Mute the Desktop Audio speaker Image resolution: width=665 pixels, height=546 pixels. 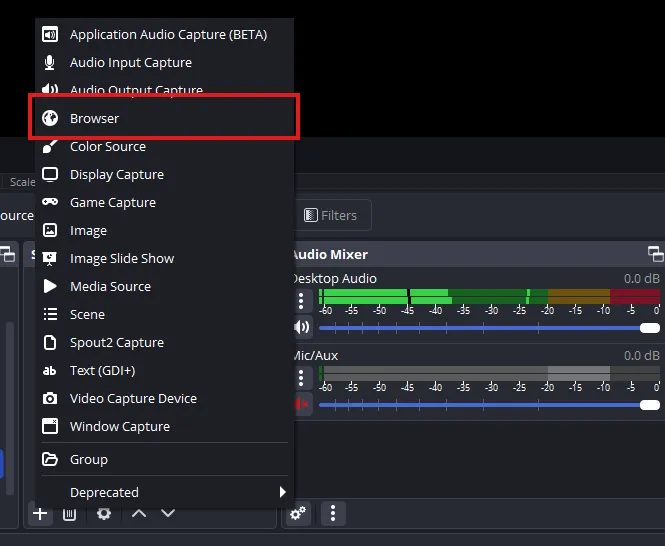[x=301, y=327]
